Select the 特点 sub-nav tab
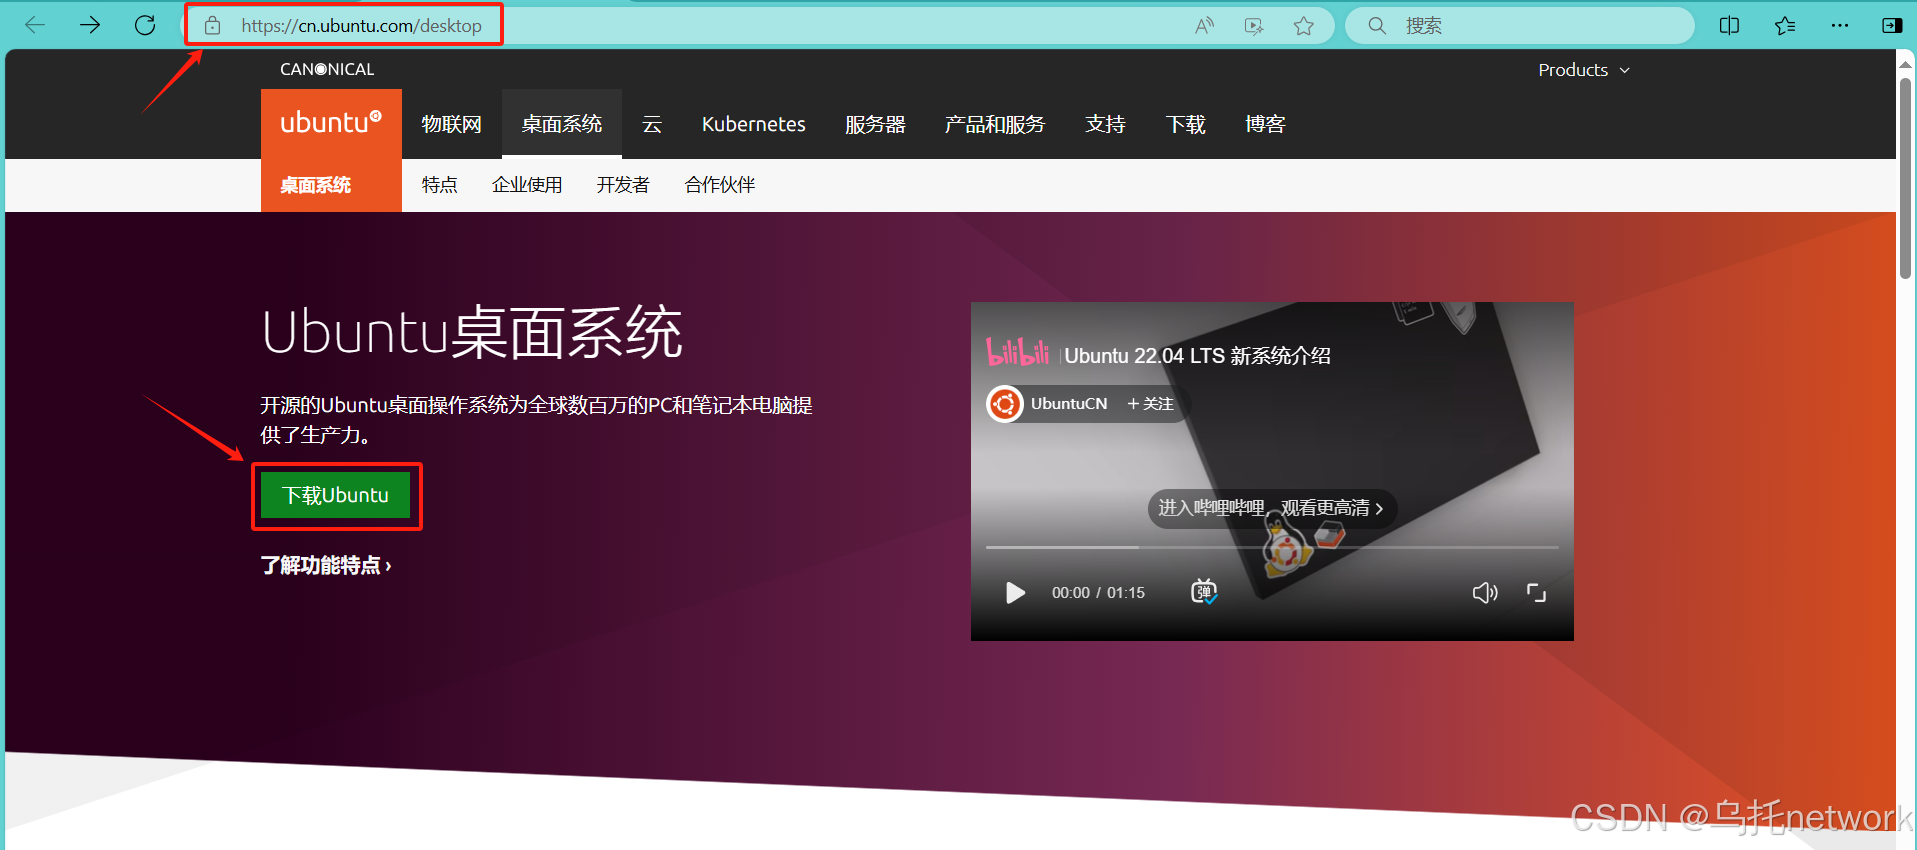The height and width of the screenshot is (850, 1917). click(x=439, y=185)
